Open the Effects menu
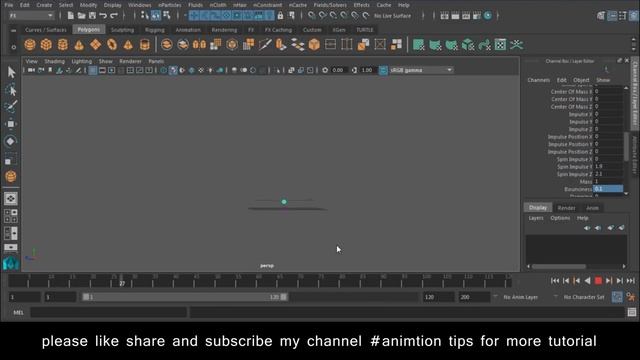 (x=361, y=5)
